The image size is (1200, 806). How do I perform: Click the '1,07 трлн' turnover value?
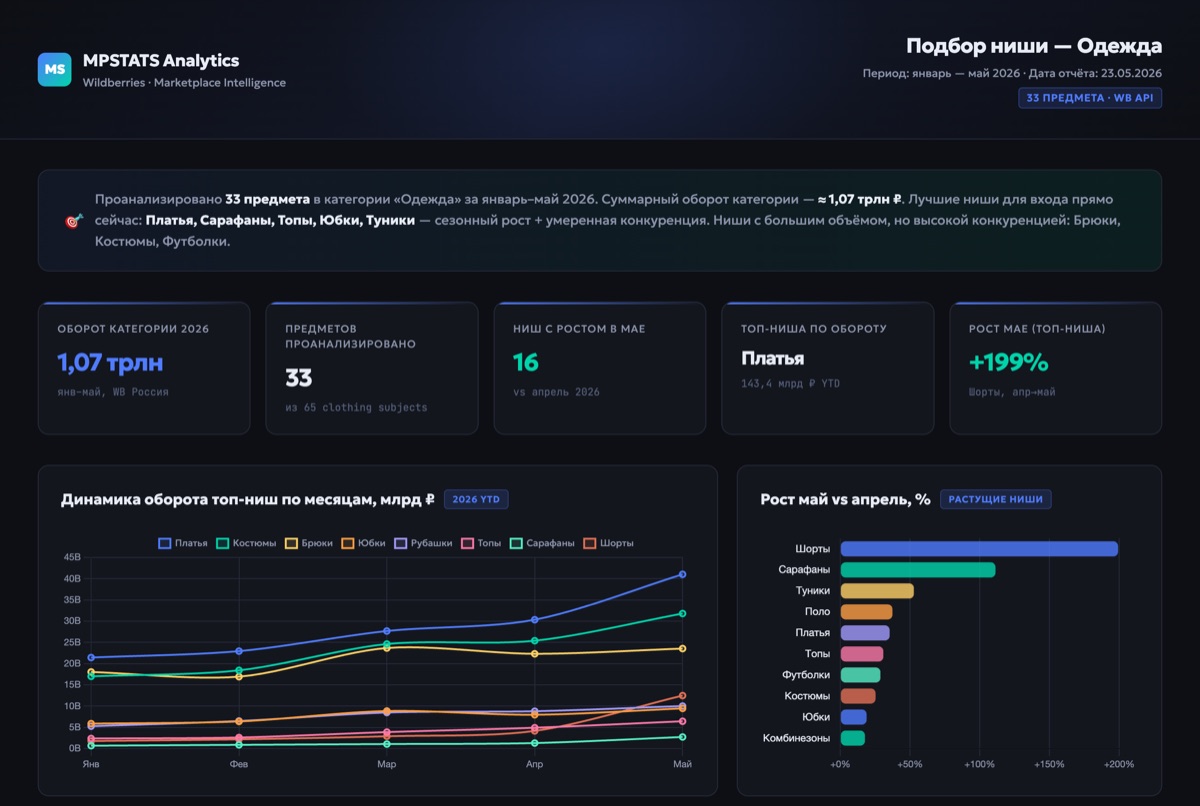click(110, 362)
